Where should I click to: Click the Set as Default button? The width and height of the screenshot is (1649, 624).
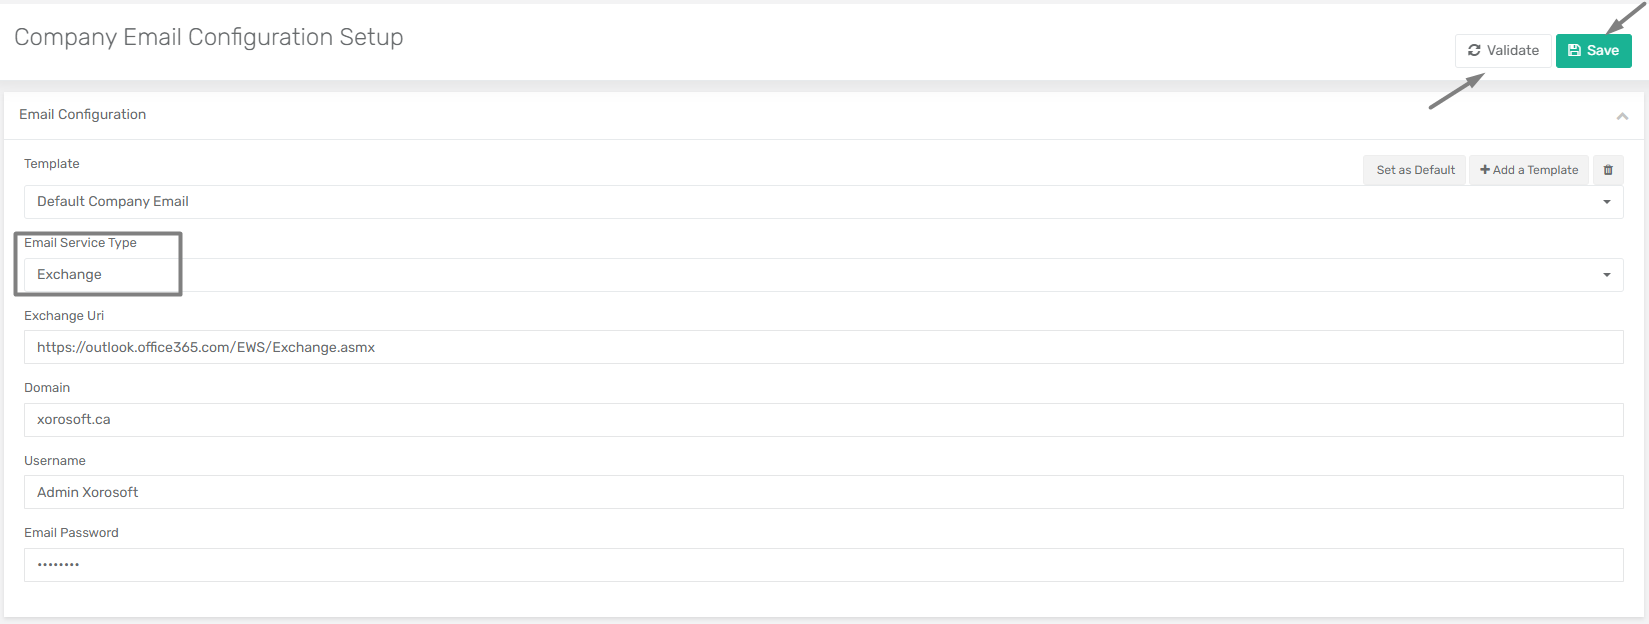pos(1415,170)
